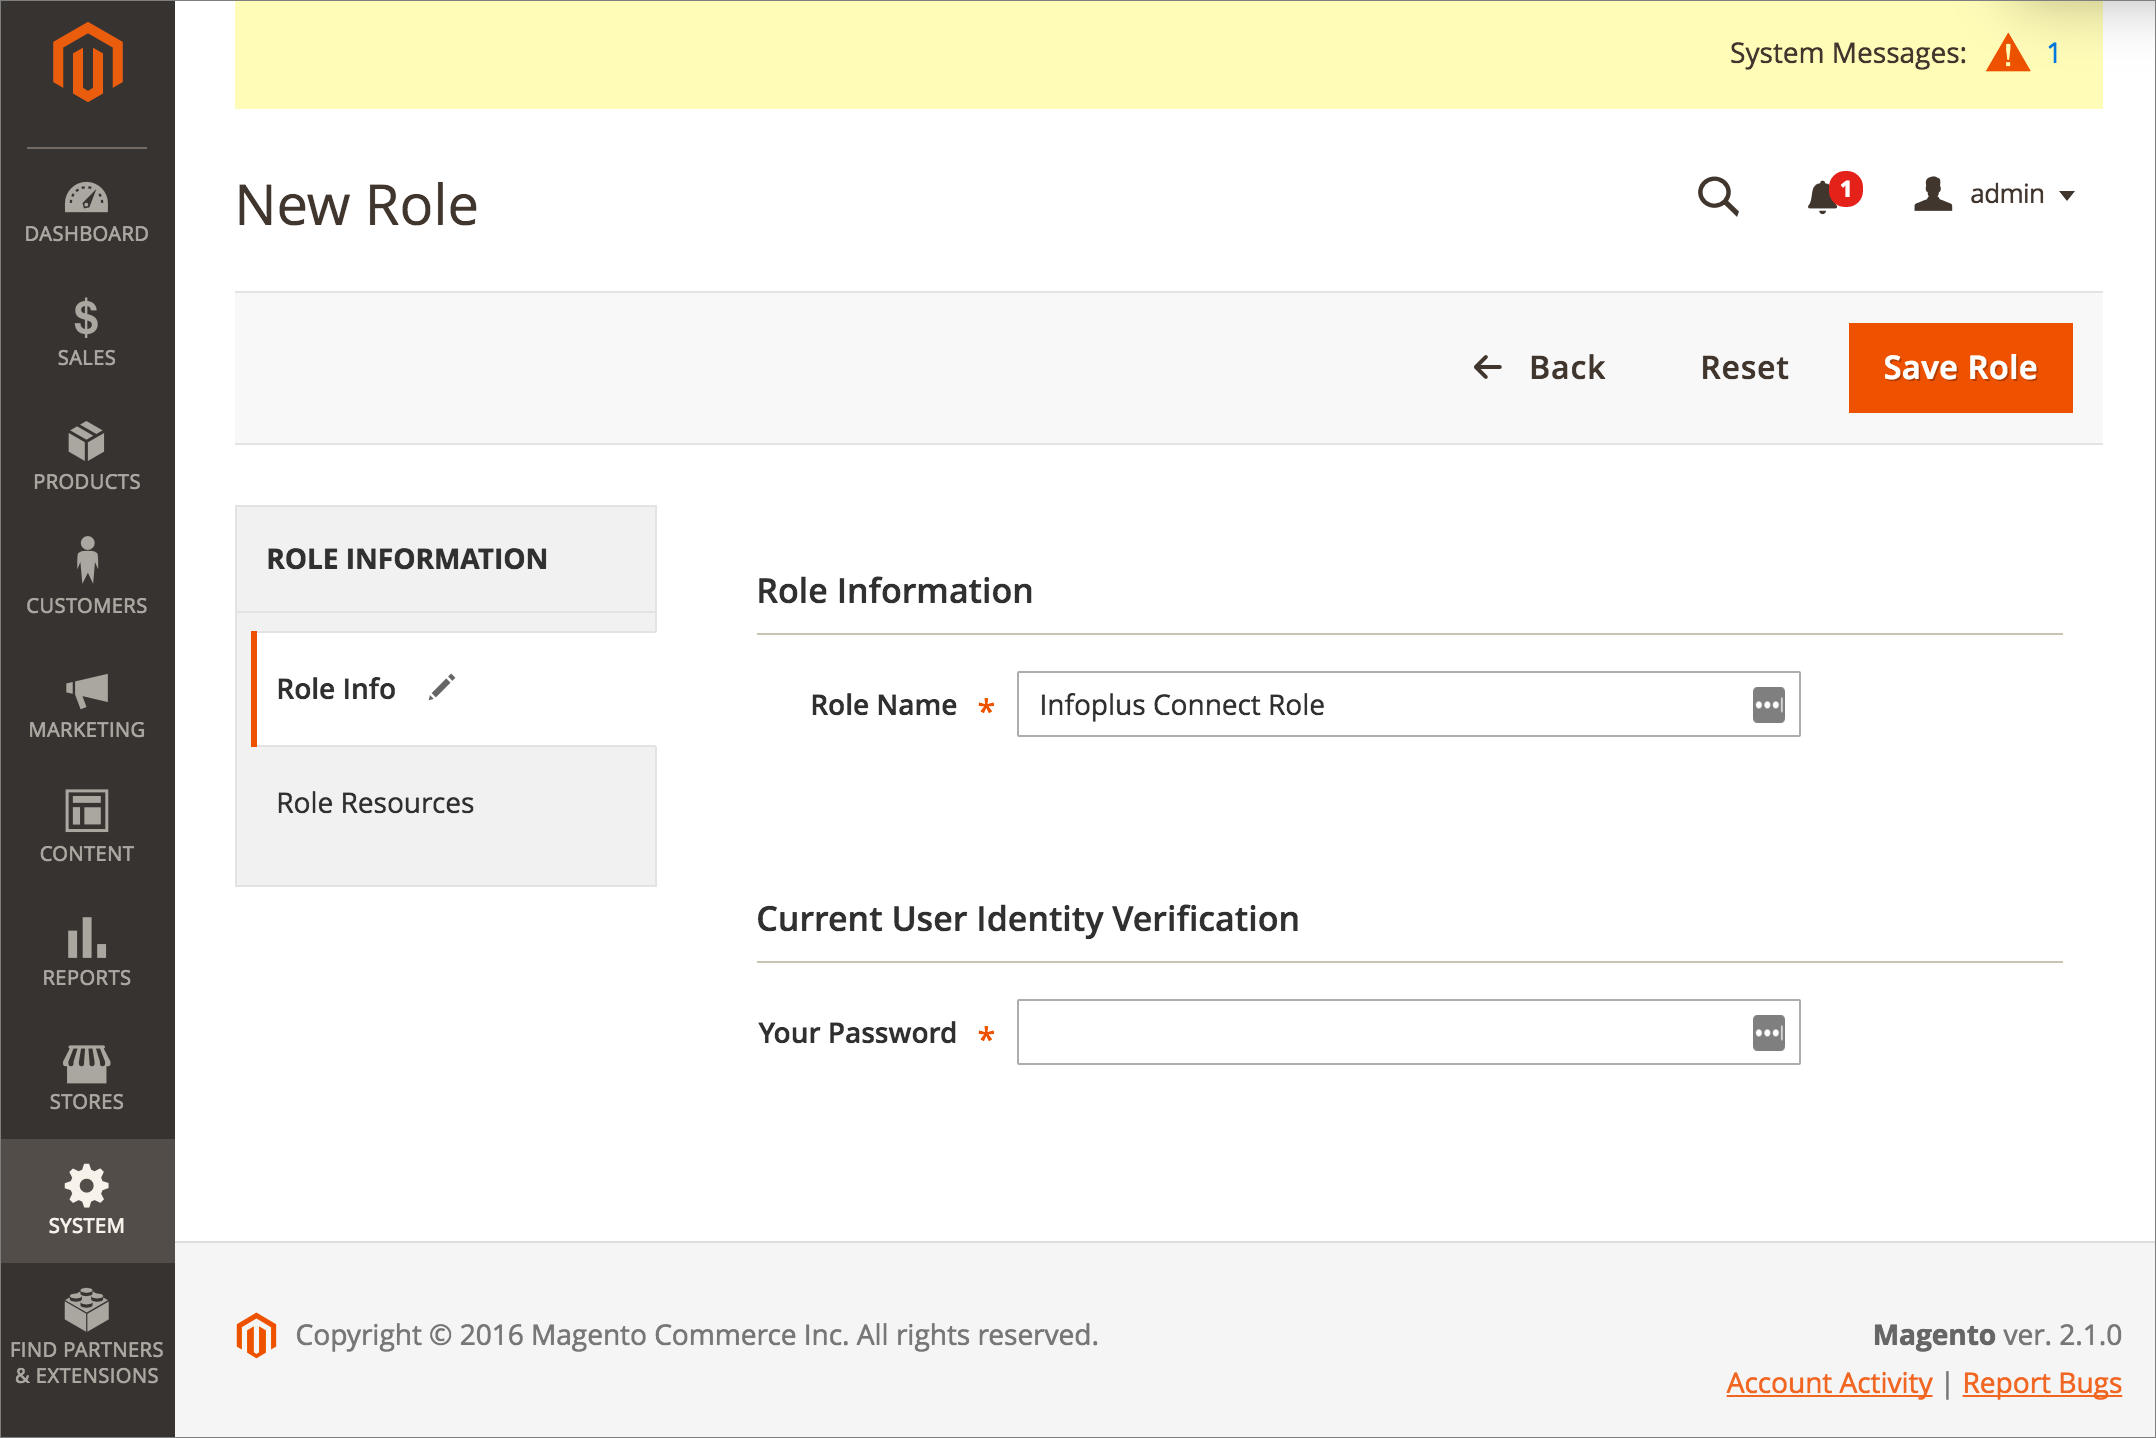Image resolution: width=2156 pixels, height=1438 pixels.
Task: Click the password manager icon in Role Name field
Action: pyautogui.click(x=1768, y=705)
